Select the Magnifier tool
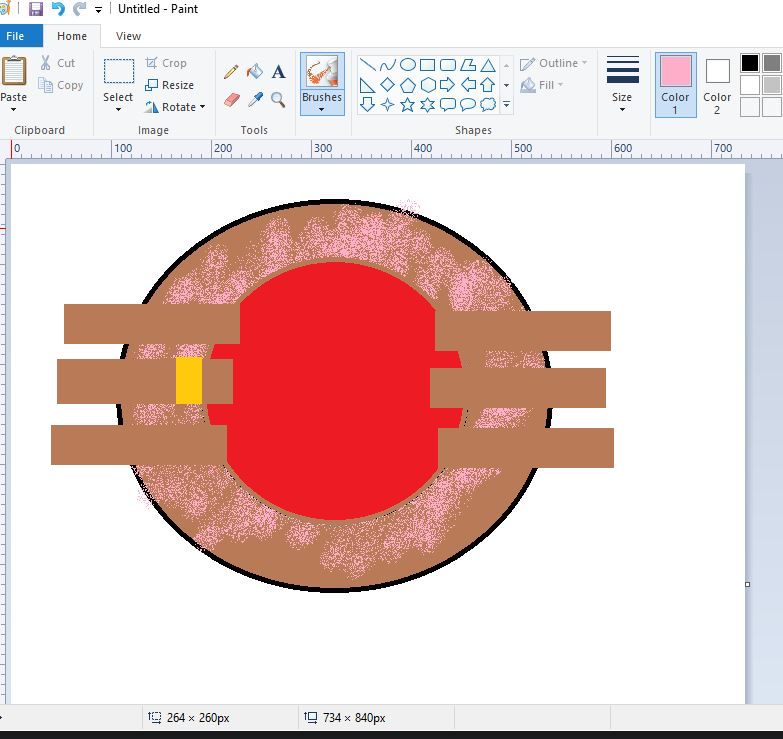This screenshot has width=783, height=739. click(279, 100)
